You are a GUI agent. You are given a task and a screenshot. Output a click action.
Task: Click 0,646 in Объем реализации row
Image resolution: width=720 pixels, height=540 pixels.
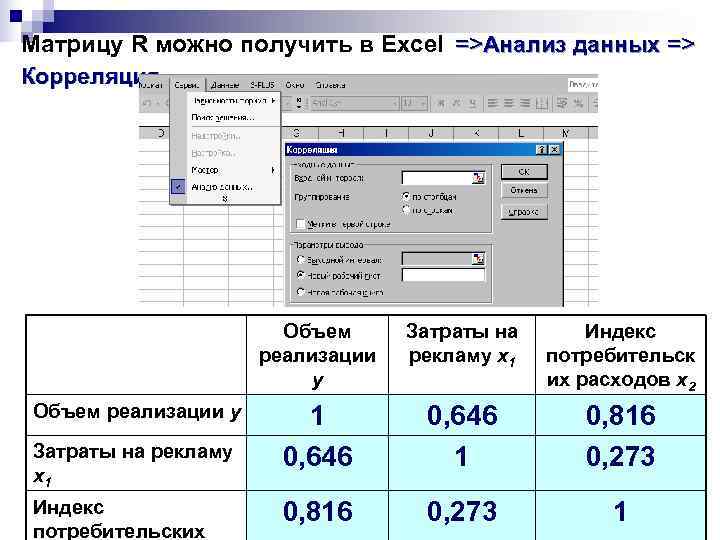[x=462, y=415]
